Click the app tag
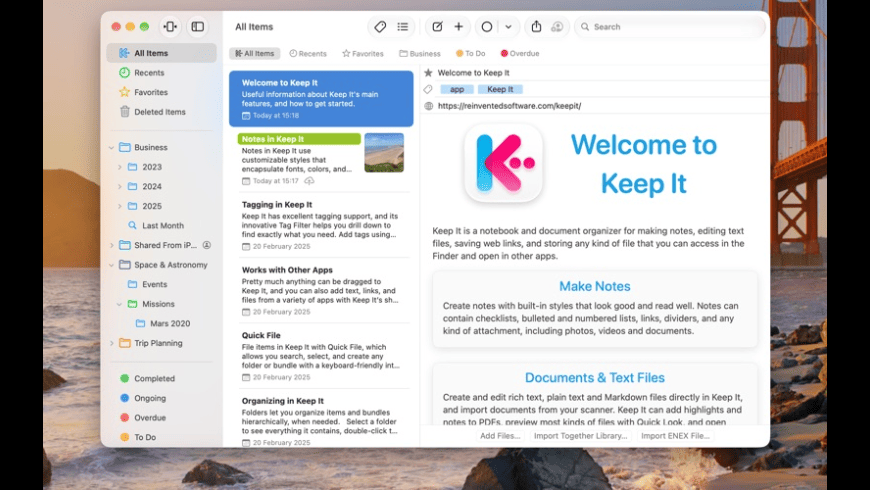The height and width of the screenshot is (490, 870). coord(457,89)
